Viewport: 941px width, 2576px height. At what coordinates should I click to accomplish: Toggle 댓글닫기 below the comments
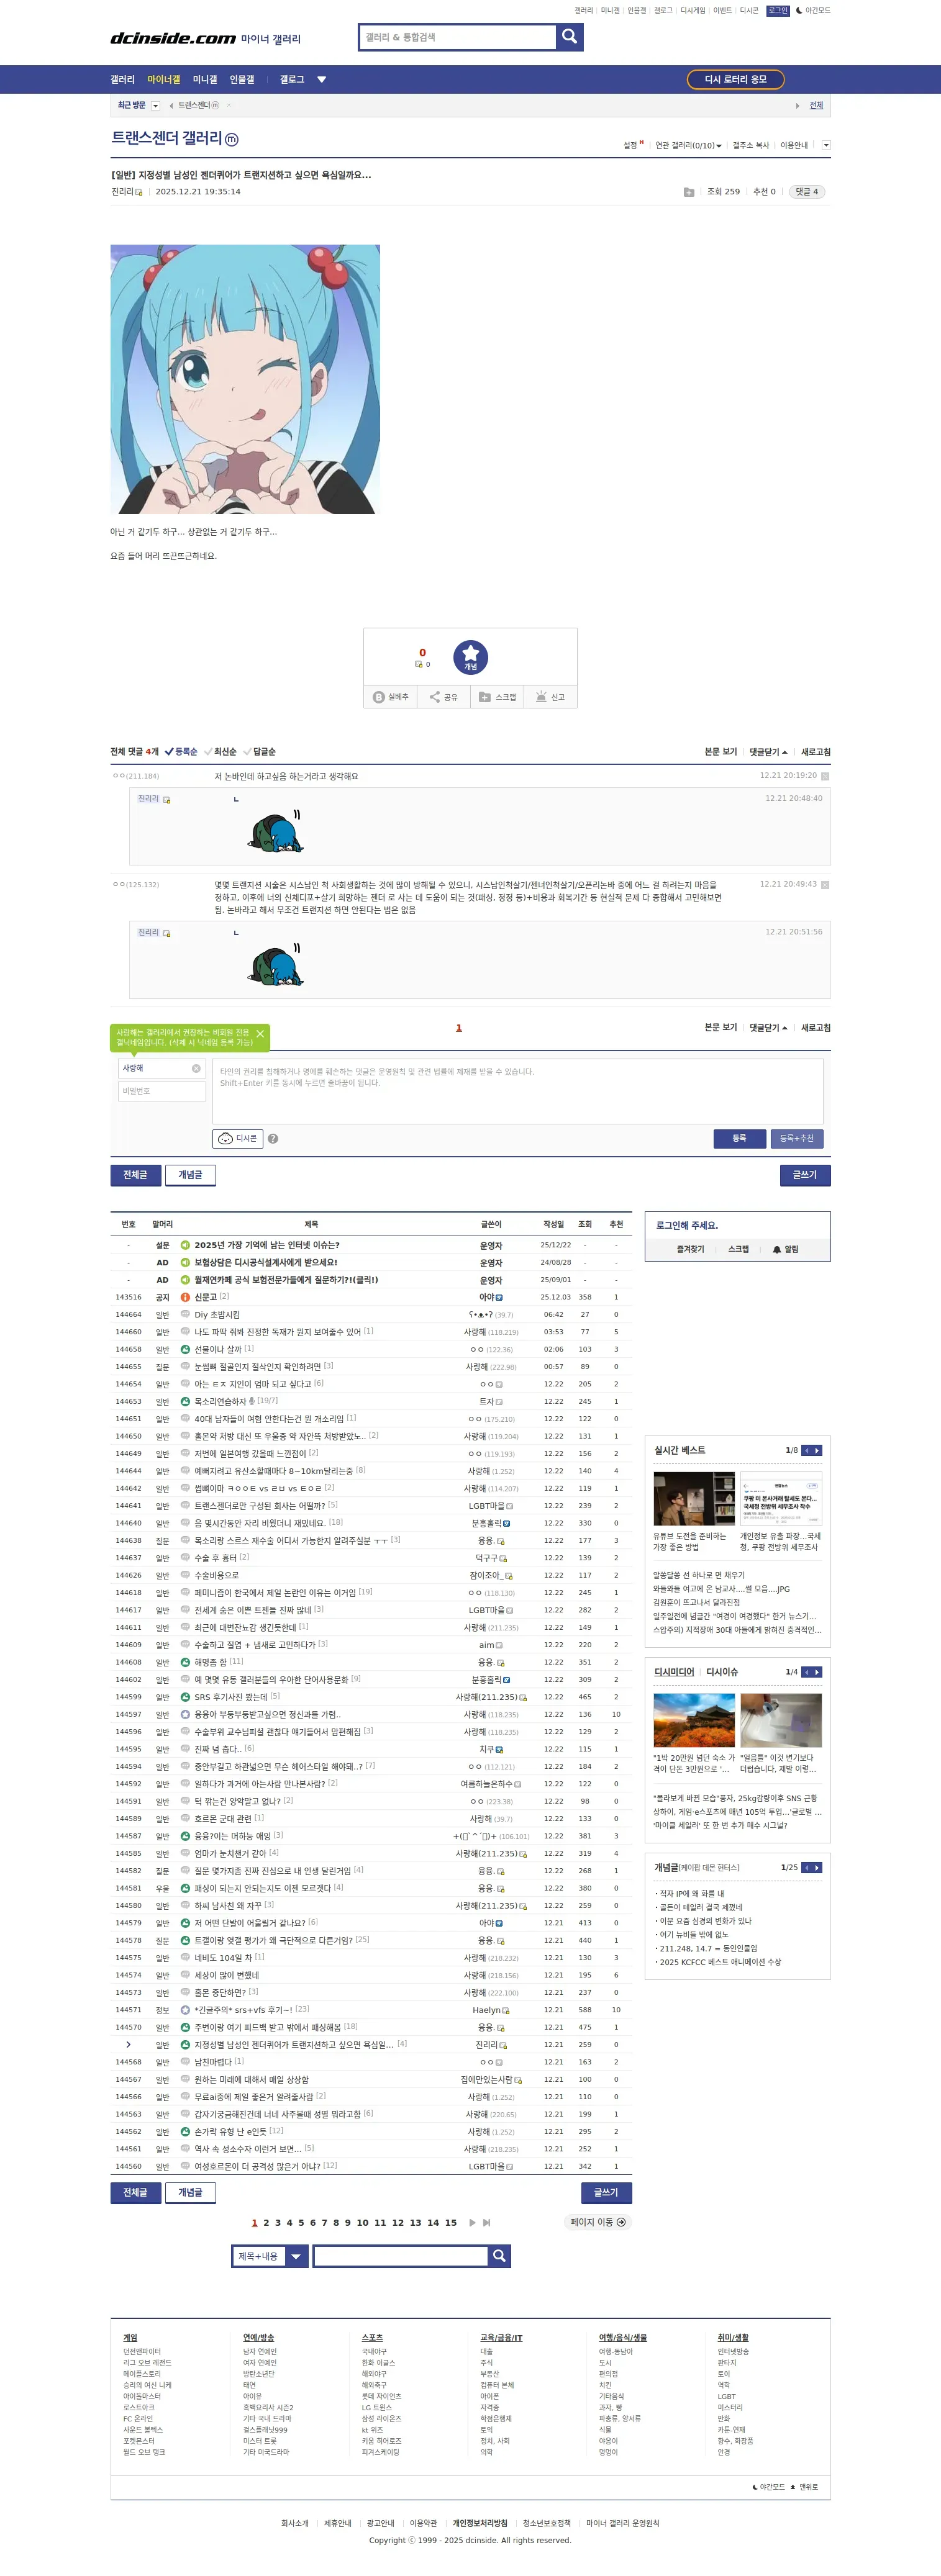[768, 1028]
